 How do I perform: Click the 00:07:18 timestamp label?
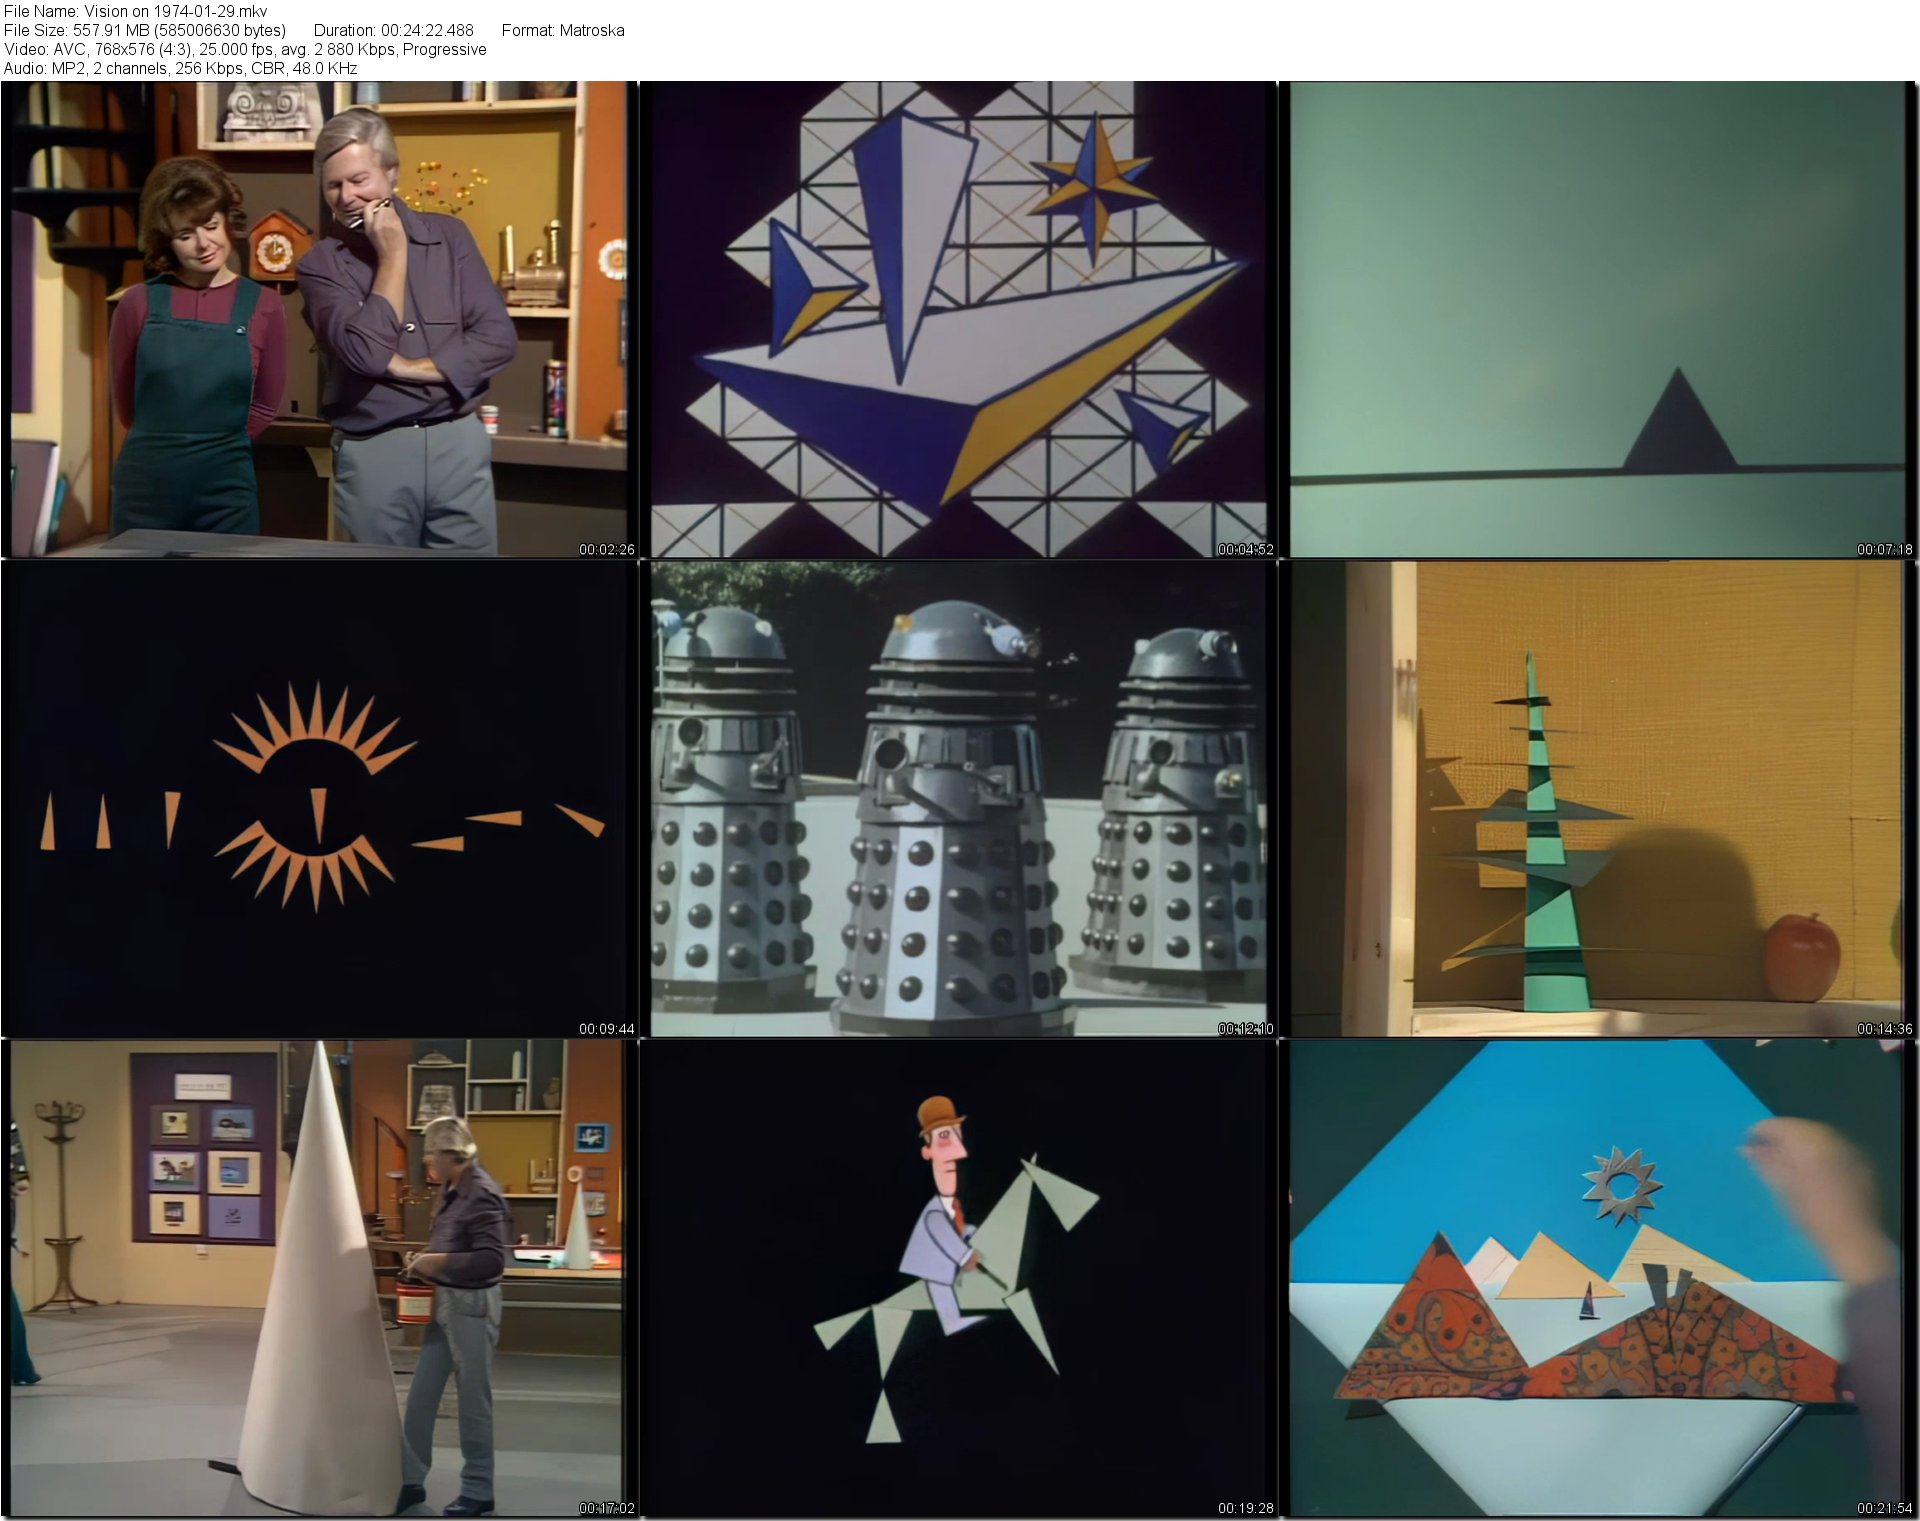tap(1884, 549)
